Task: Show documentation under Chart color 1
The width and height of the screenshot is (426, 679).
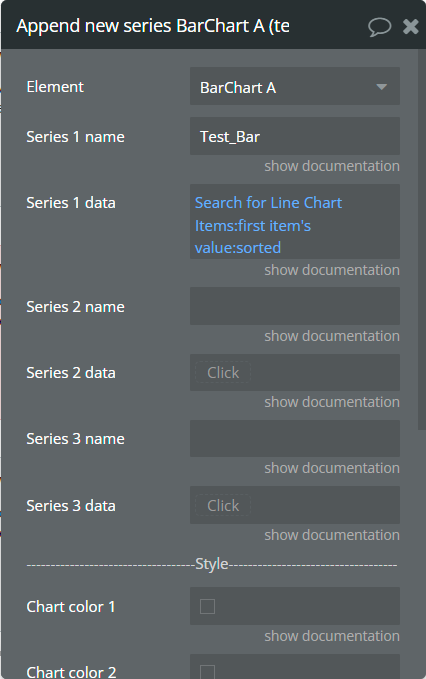Action: 332,636
